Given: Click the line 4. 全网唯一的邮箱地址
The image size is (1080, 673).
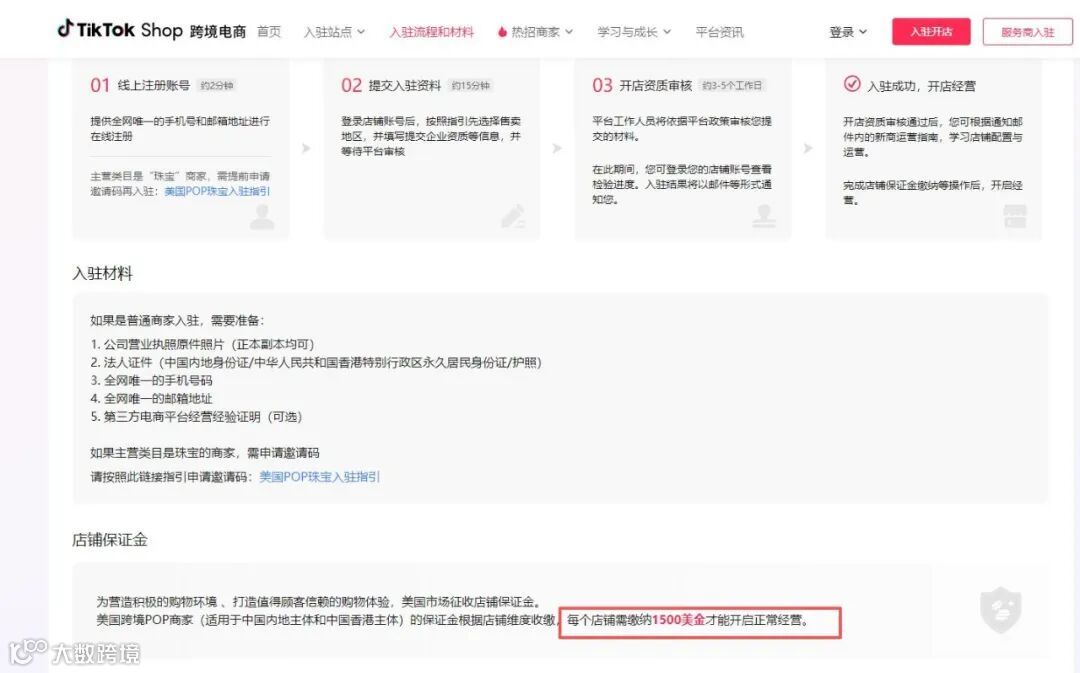Looking at the screenshot, I should (152, 398).
